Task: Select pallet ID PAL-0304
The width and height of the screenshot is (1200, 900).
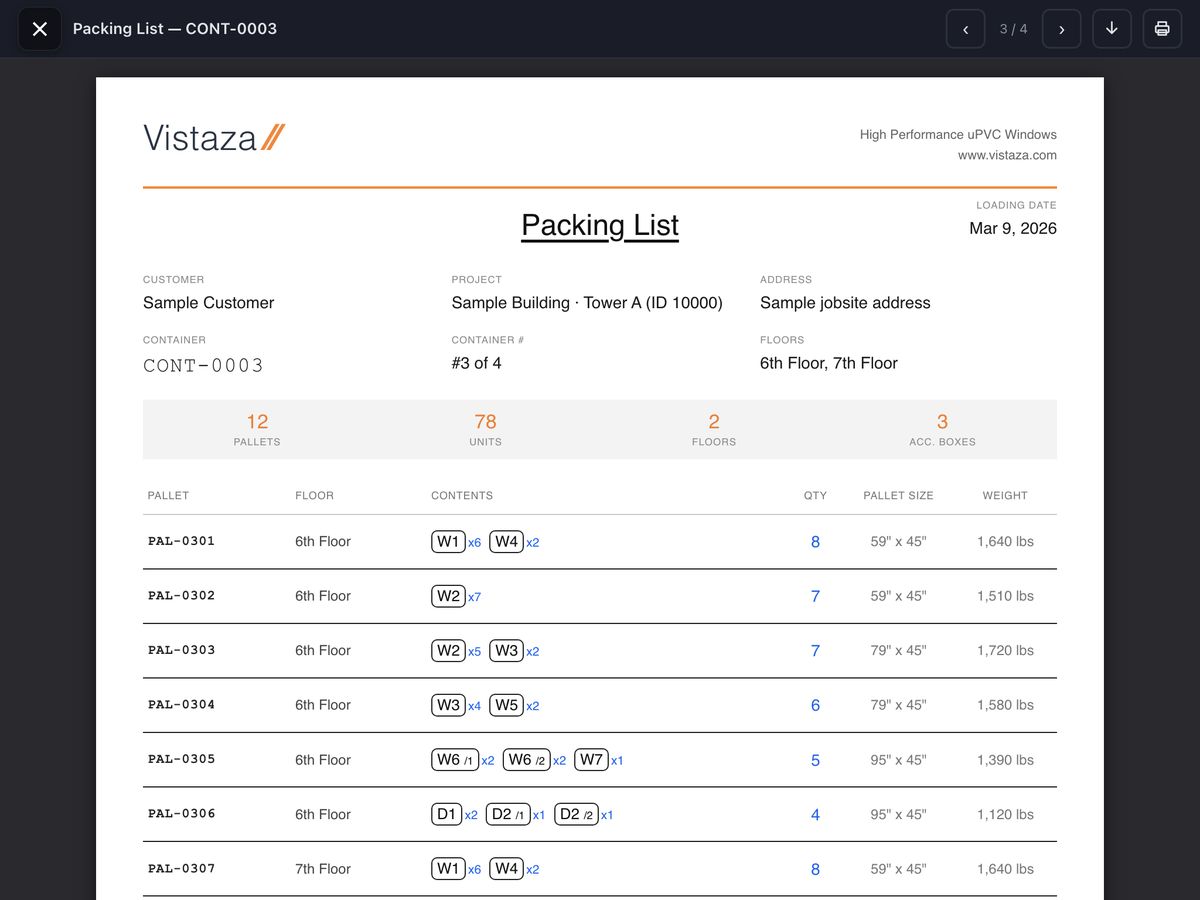Action: click(x=181, y=705)
